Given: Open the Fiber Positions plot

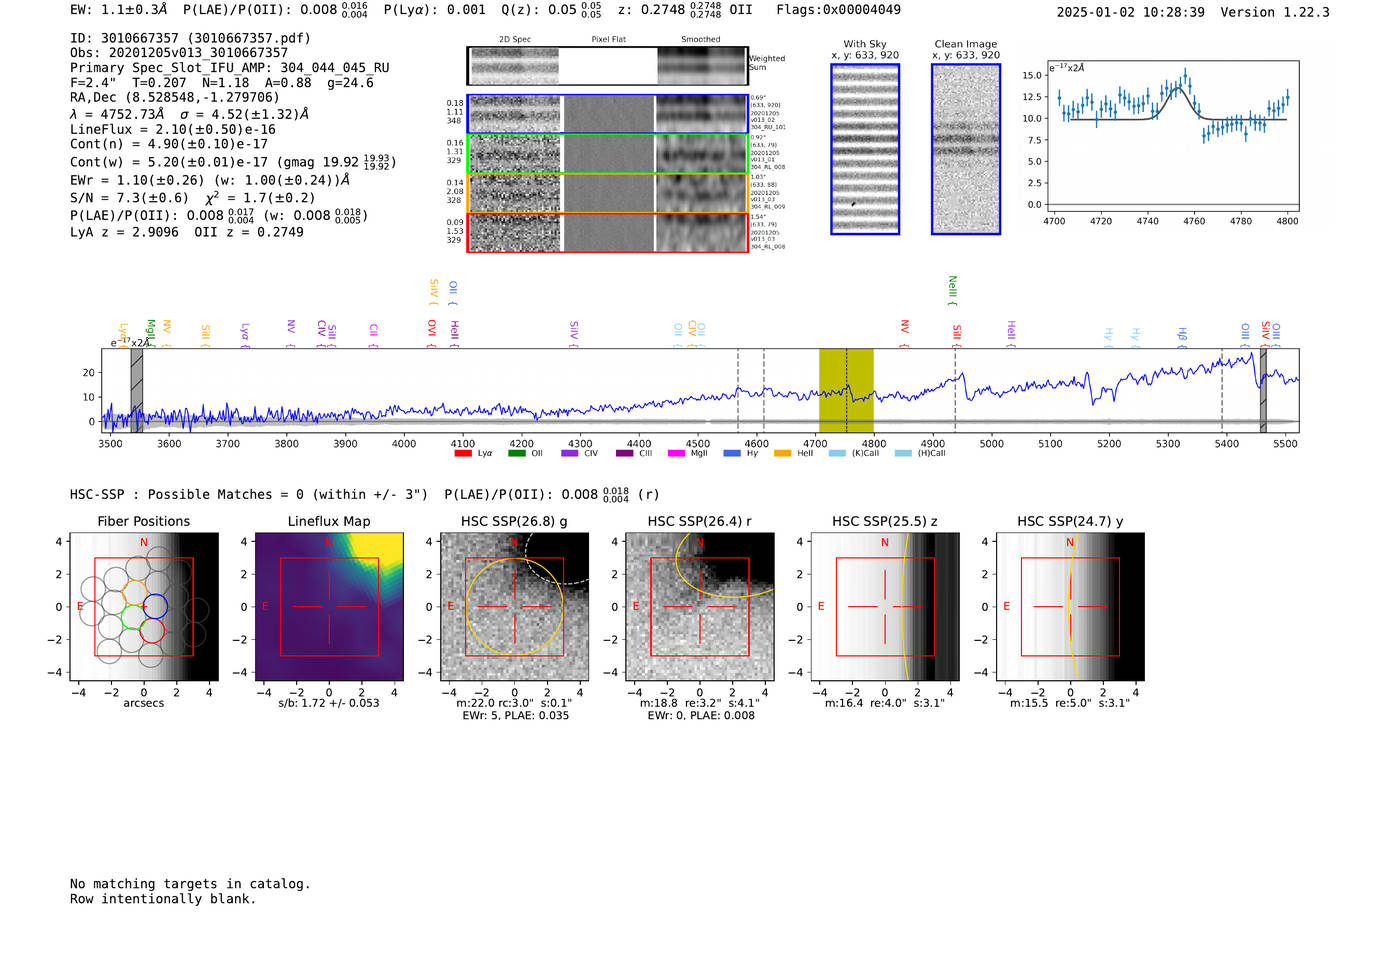Looking at the screenshot, I should point(144,607).
